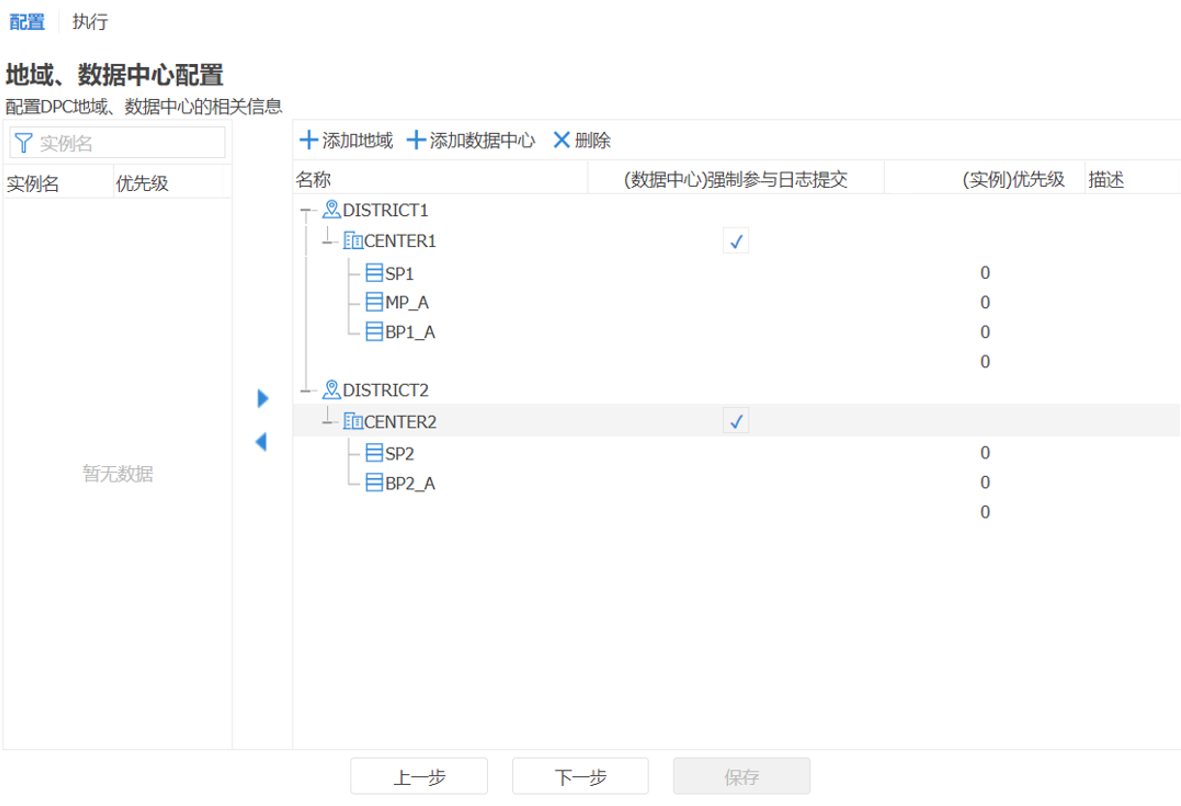Image resolution: width=1181 pixels, height=806 pixels.
Task: Go back with 上一步 button
Action: pos(418,777)
